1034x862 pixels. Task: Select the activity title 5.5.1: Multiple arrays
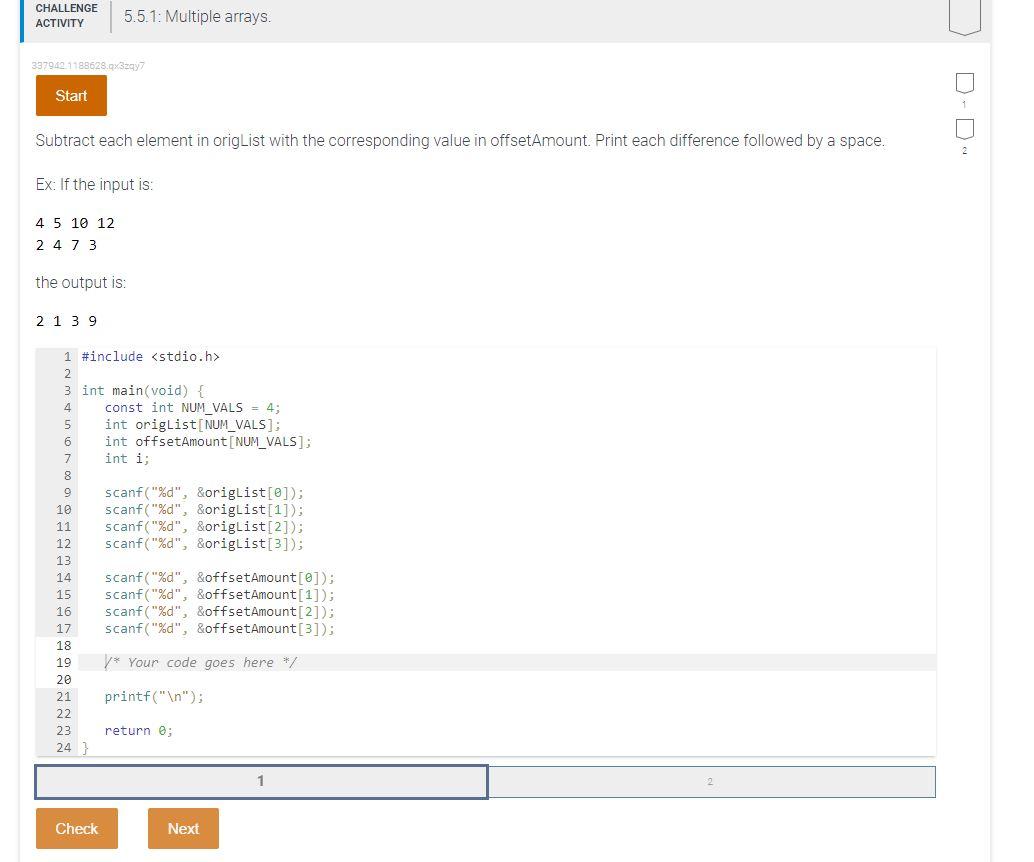(197, 16)
